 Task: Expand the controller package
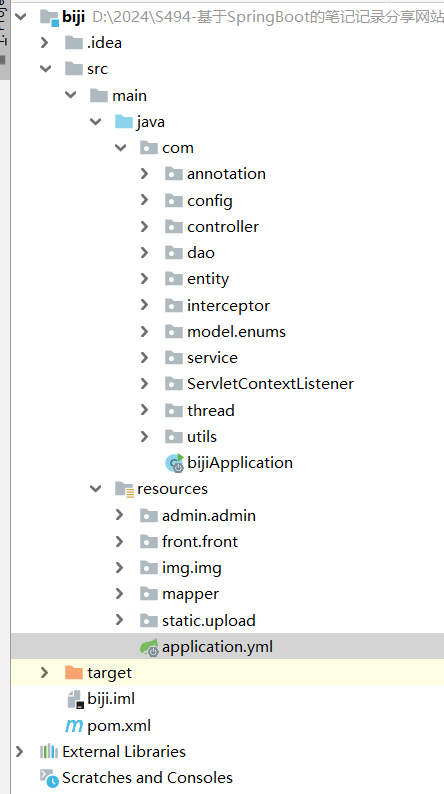click(144, 226)
